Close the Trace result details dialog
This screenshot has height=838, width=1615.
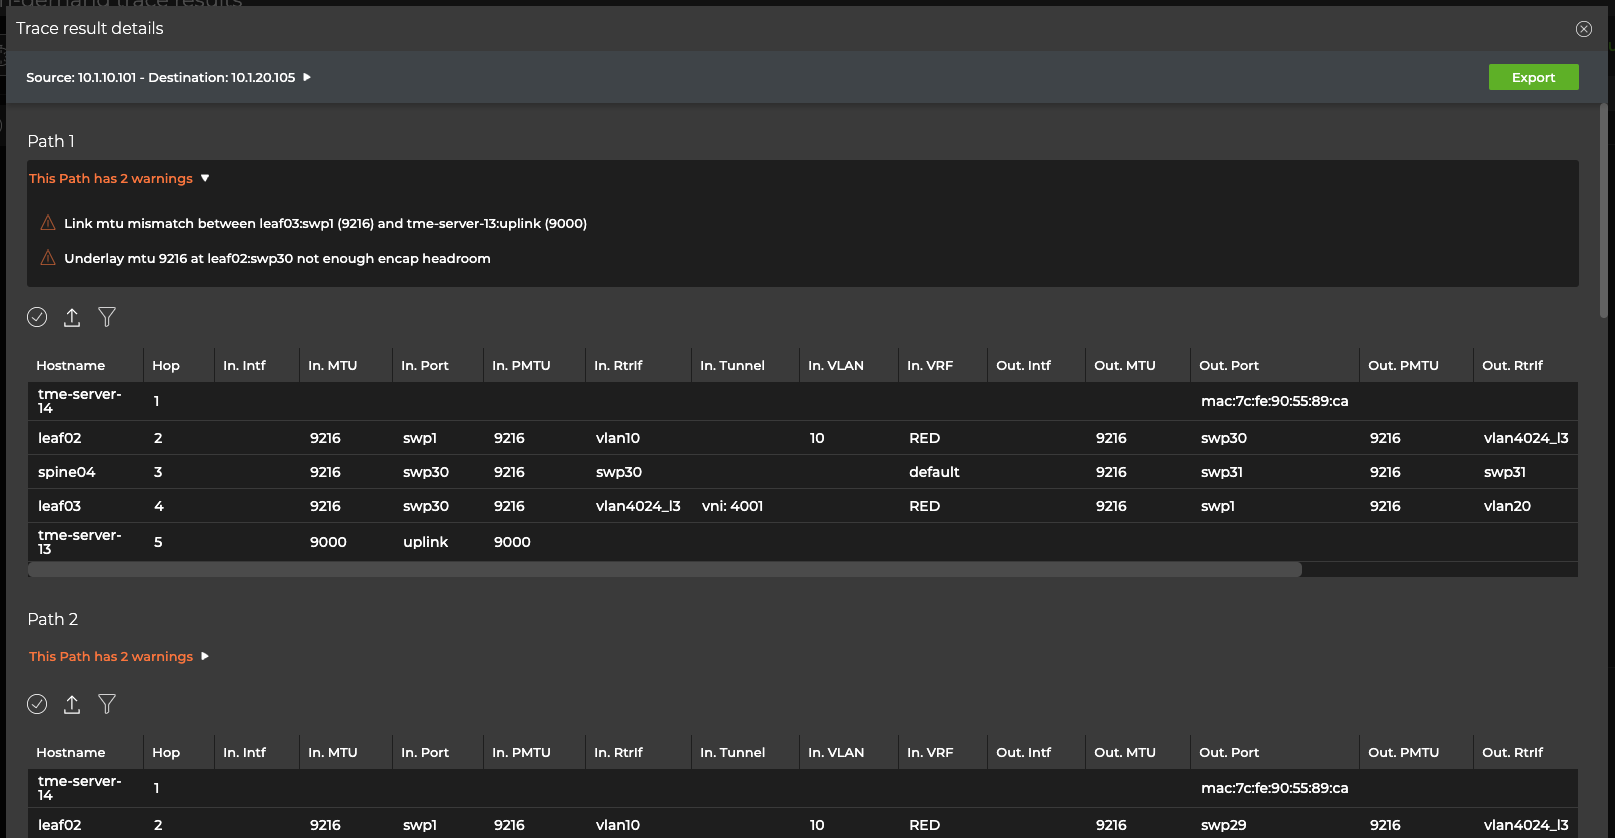pyautogui.click(x=1583, y=29)
